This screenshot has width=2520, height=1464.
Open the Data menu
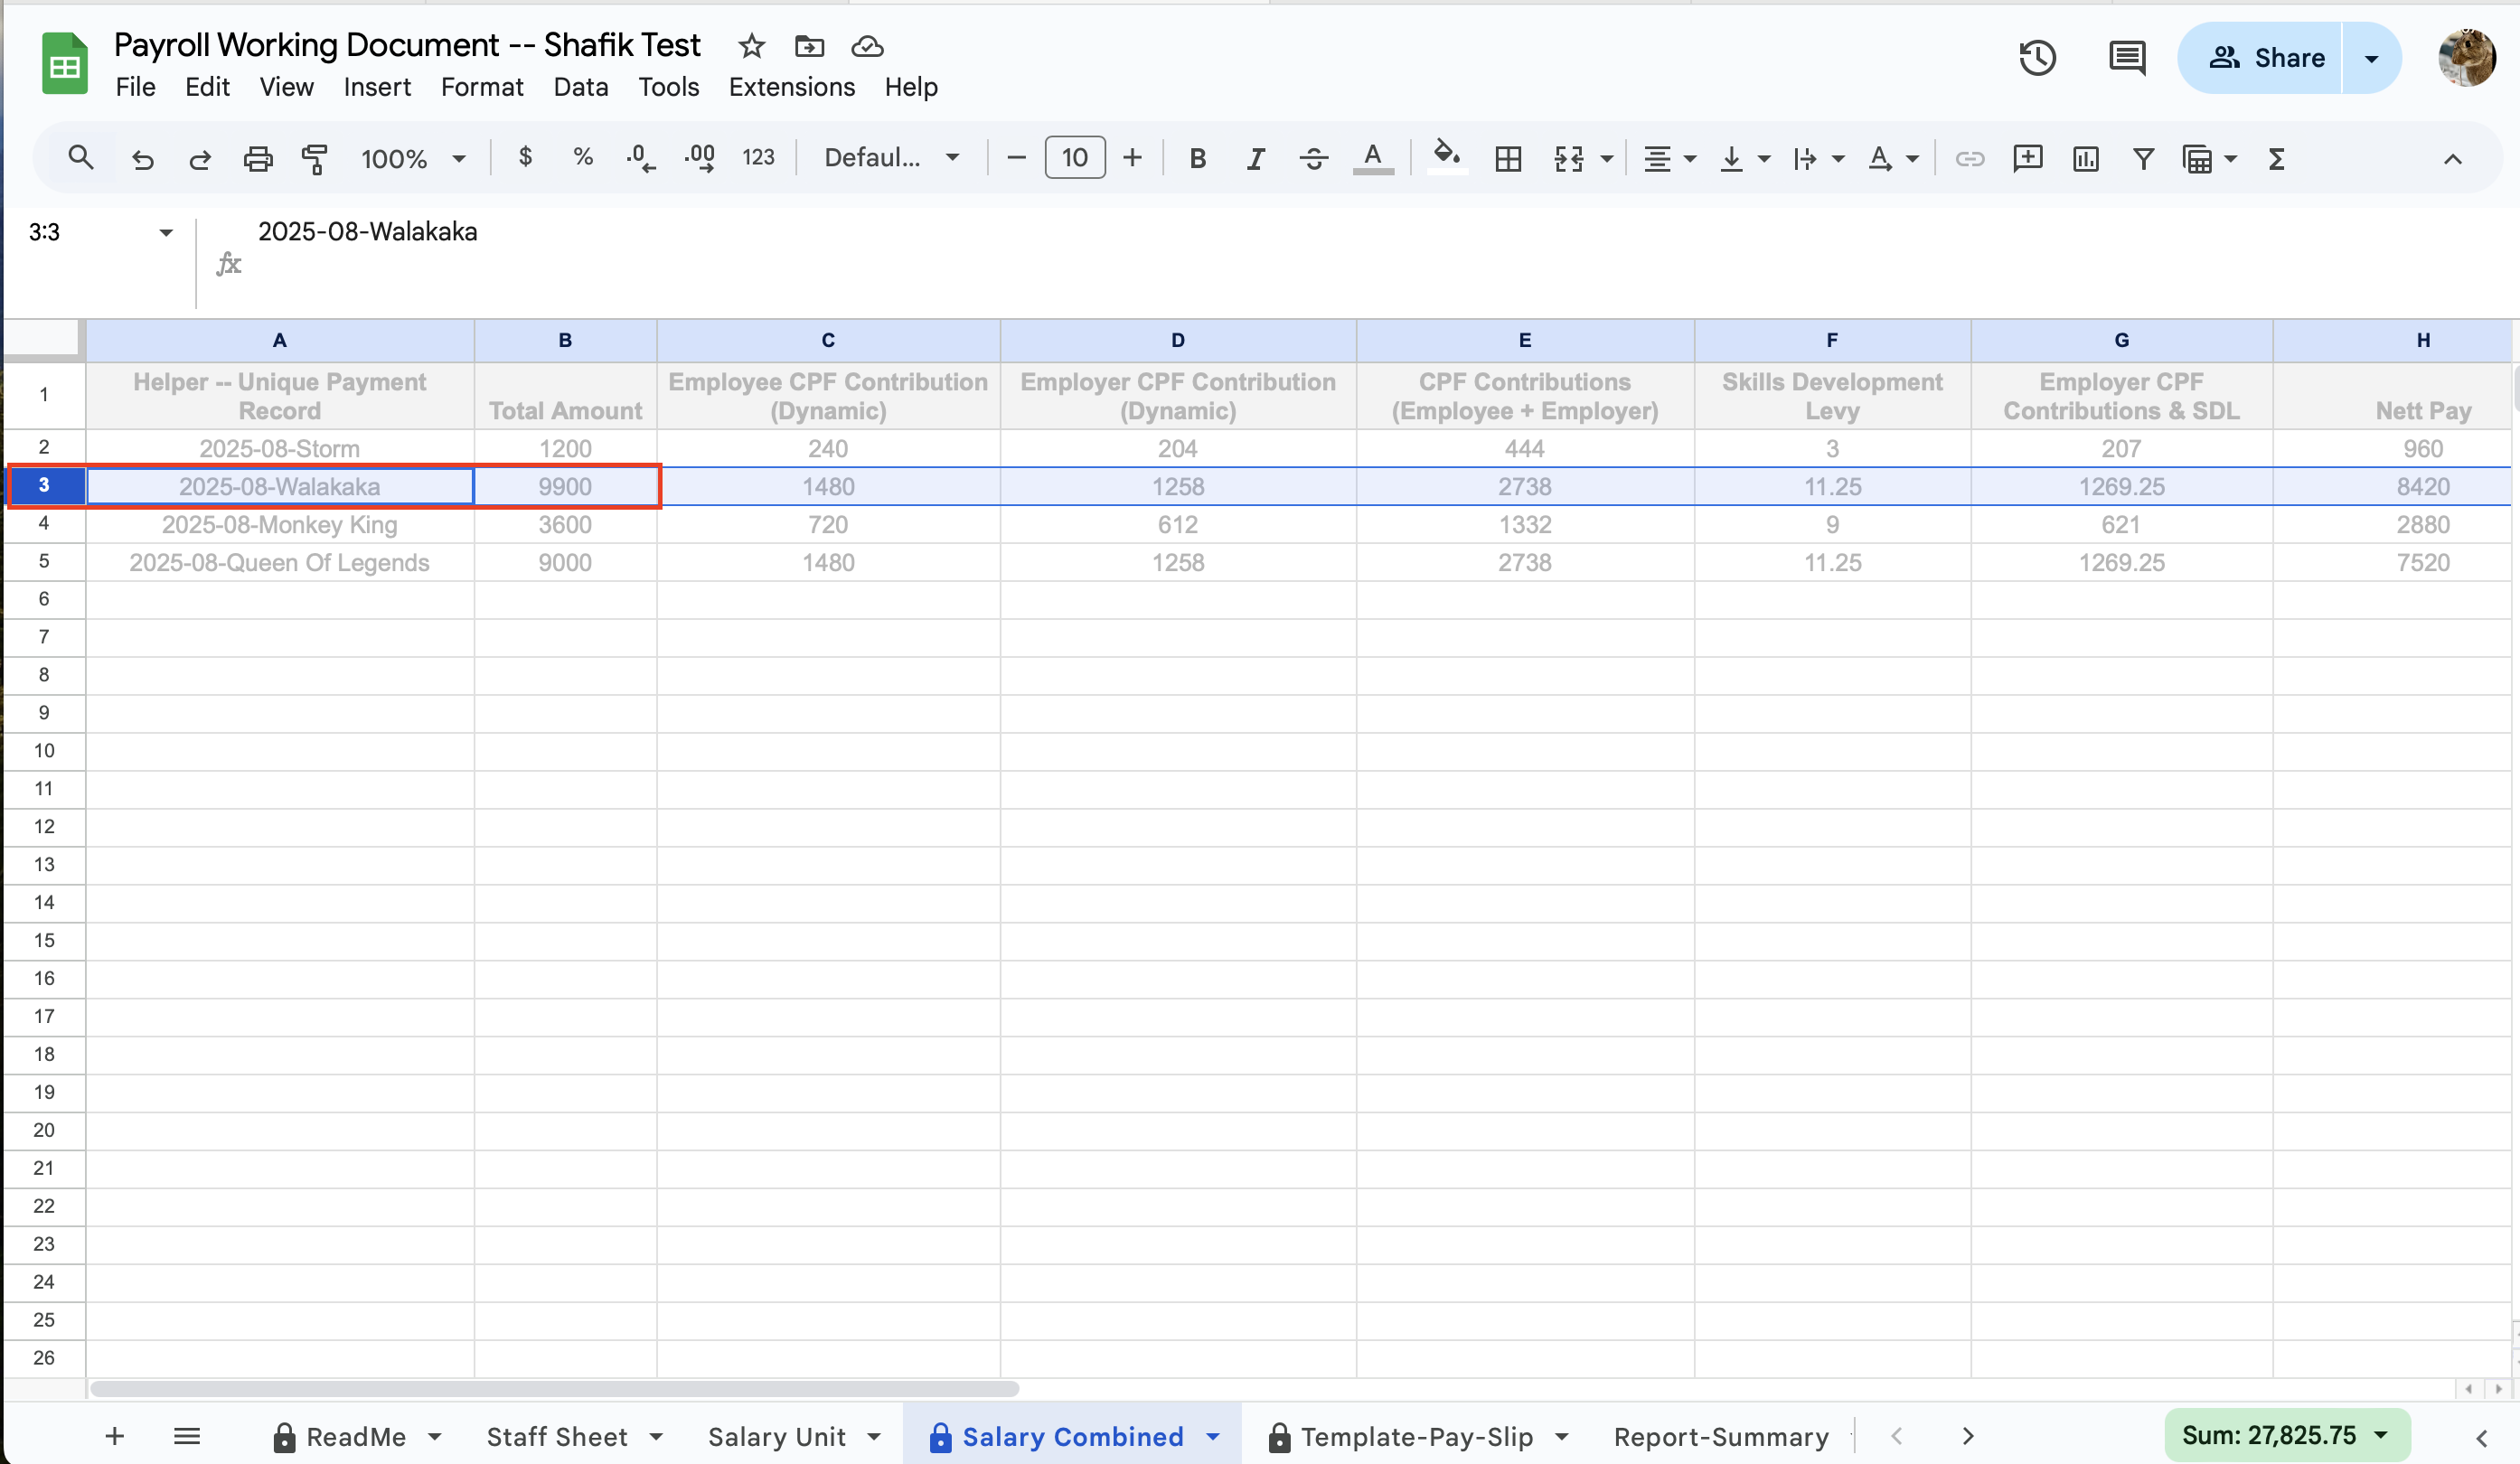coord(581,87)
